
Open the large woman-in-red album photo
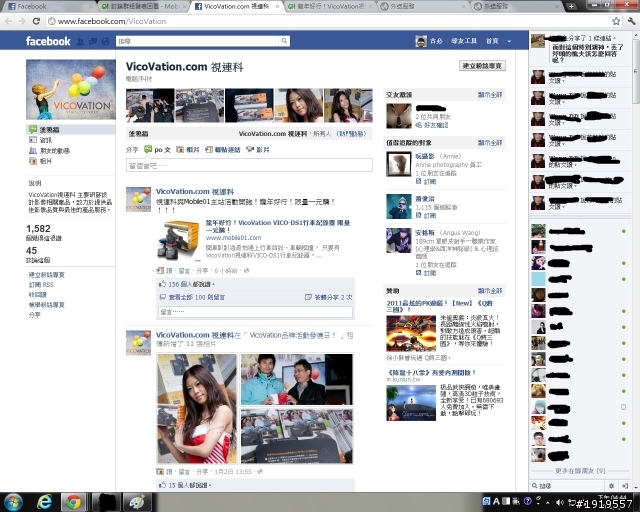197,408
